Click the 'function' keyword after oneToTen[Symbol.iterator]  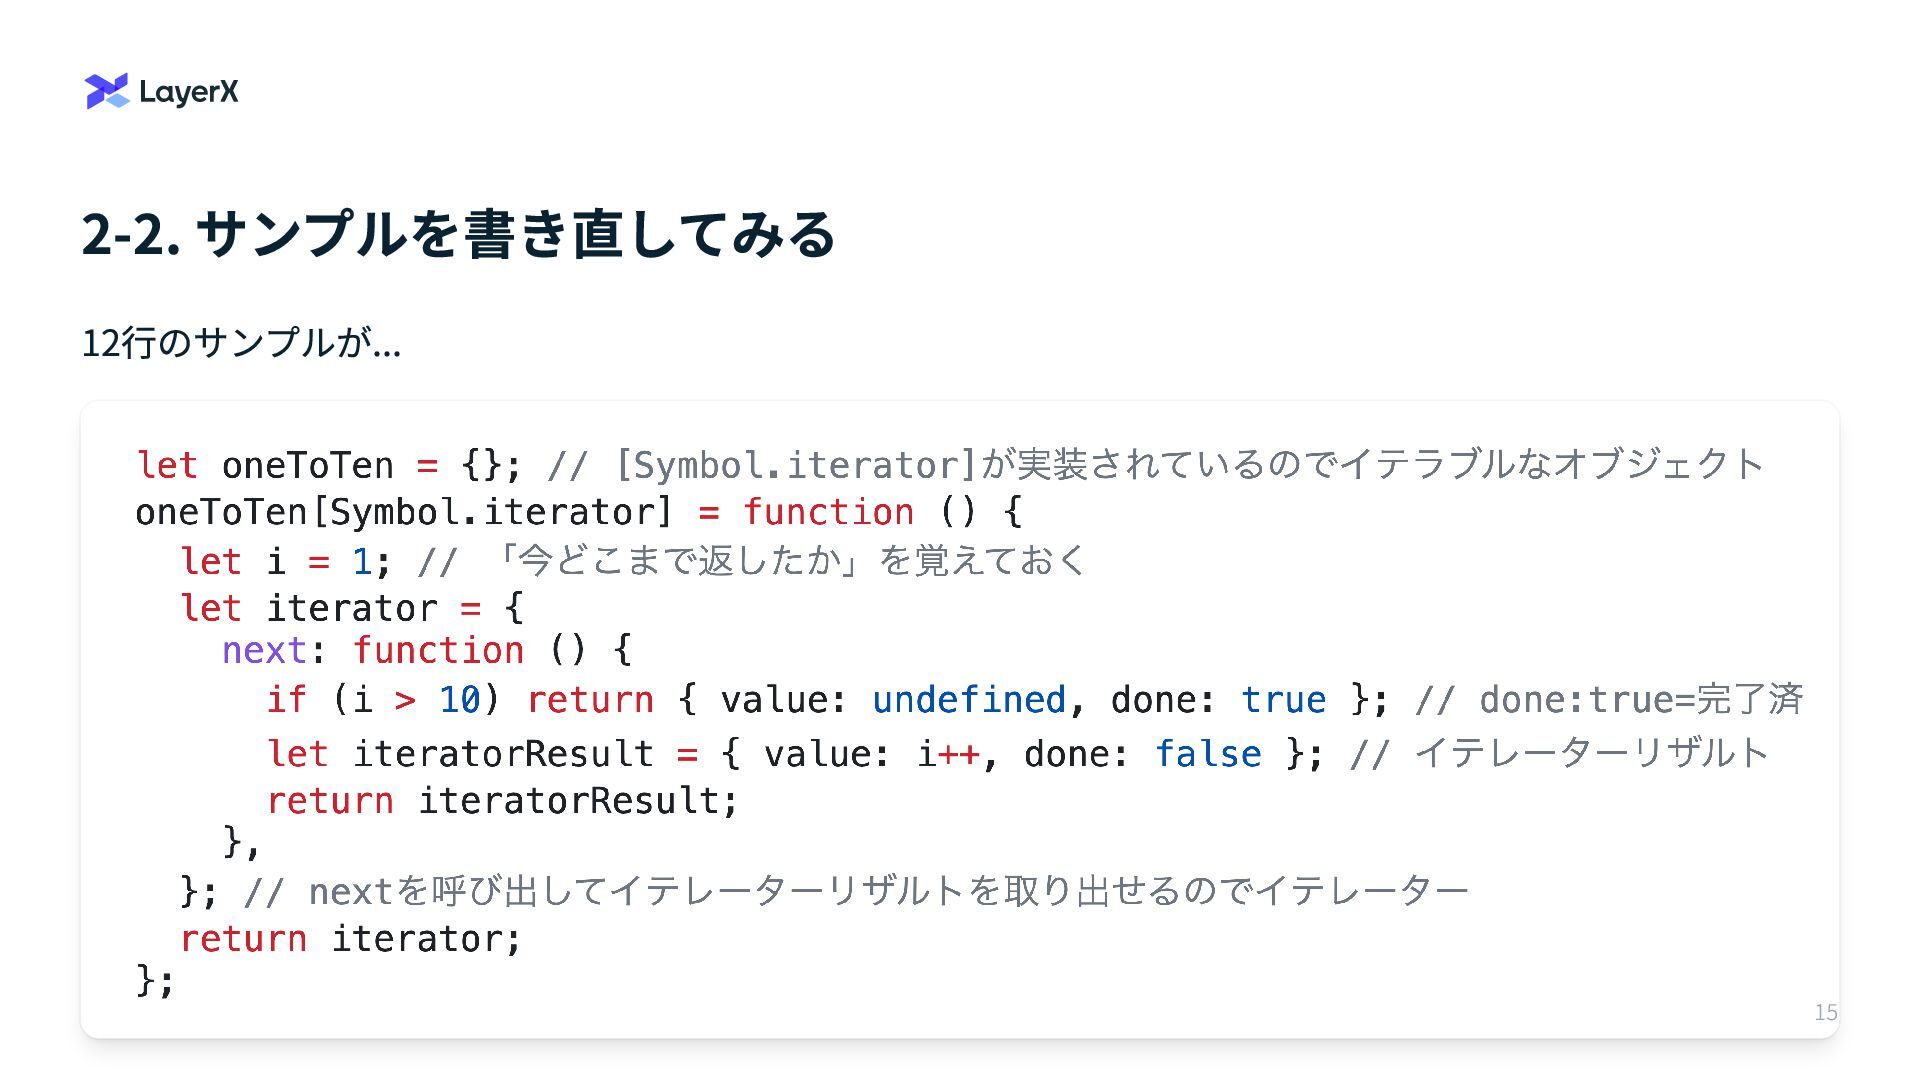pyautogui.click(x=828, y=512)
